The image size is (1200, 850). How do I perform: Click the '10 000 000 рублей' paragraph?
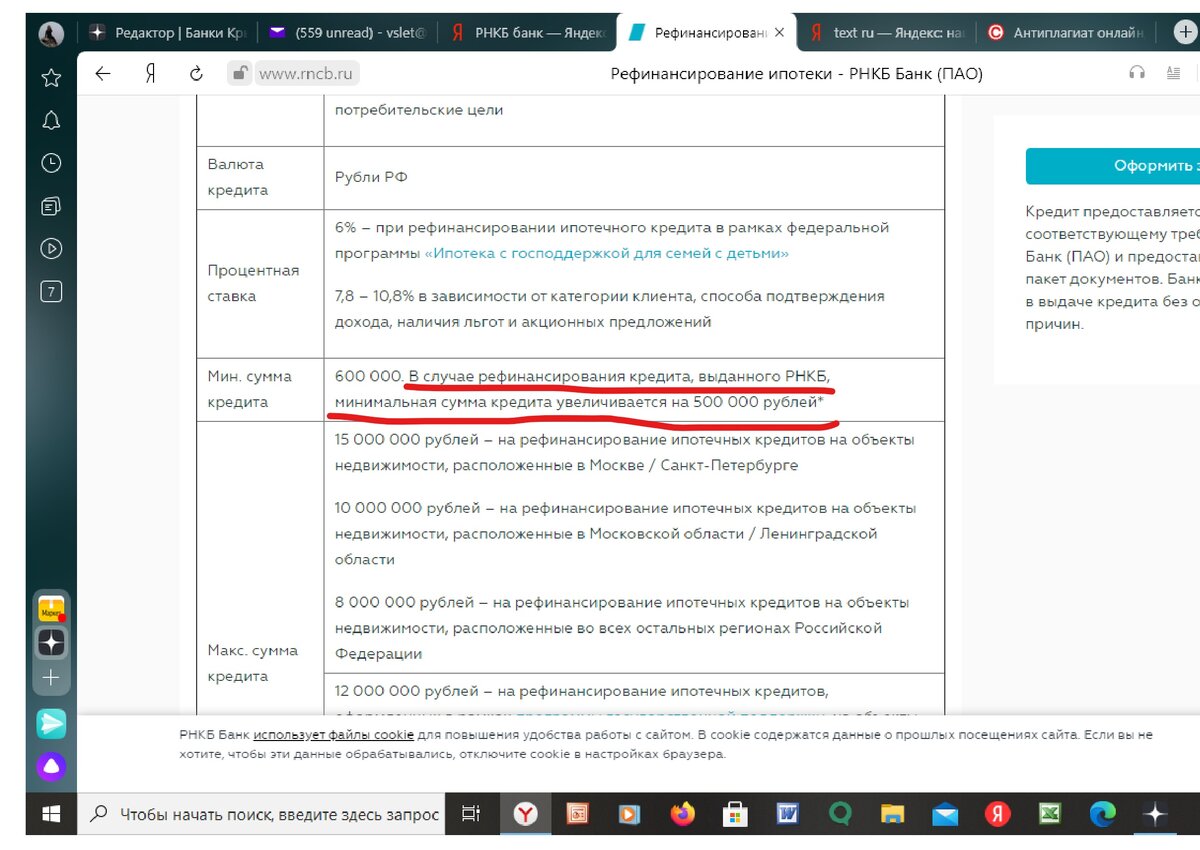[626, 534]
